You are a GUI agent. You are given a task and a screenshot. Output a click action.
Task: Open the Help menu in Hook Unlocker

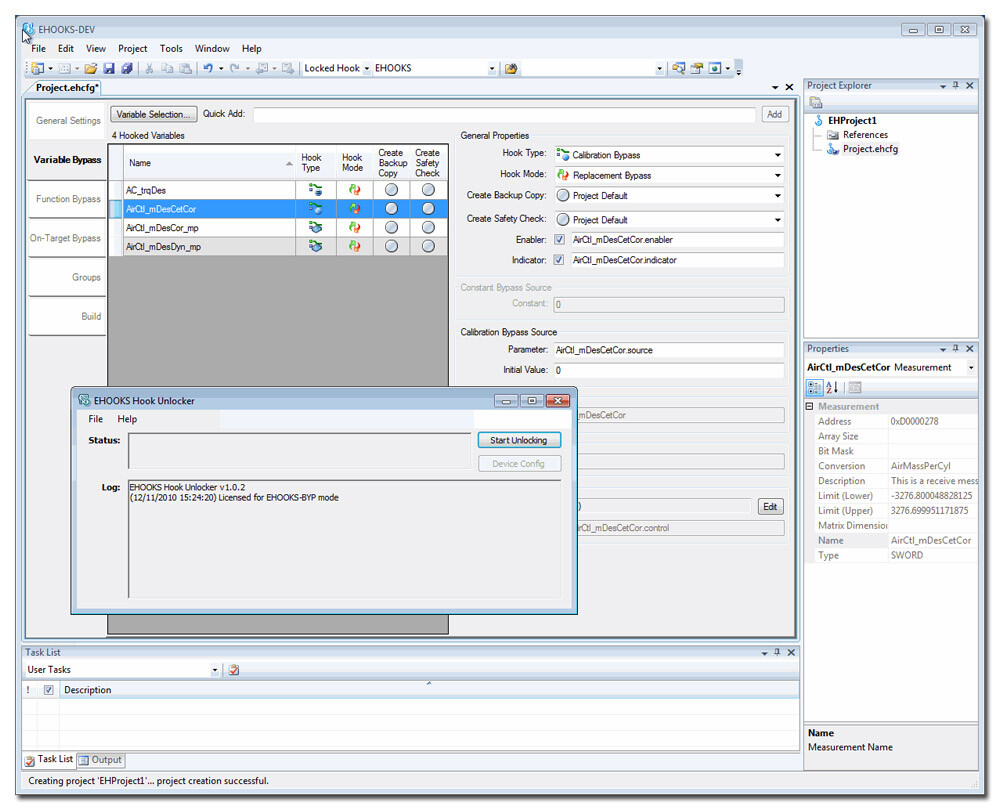click(127, 419)
